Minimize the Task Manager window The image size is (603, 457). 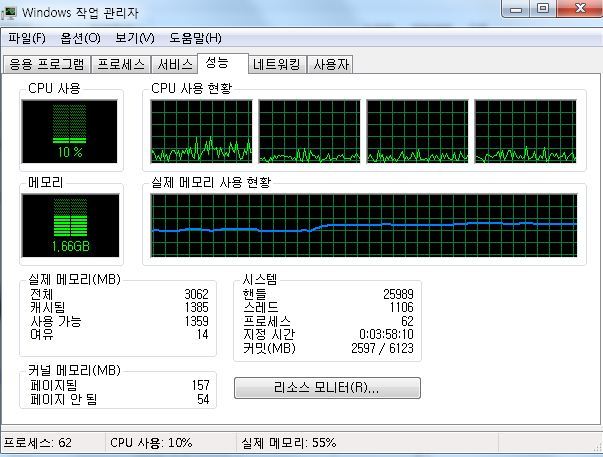pos(516,8)
